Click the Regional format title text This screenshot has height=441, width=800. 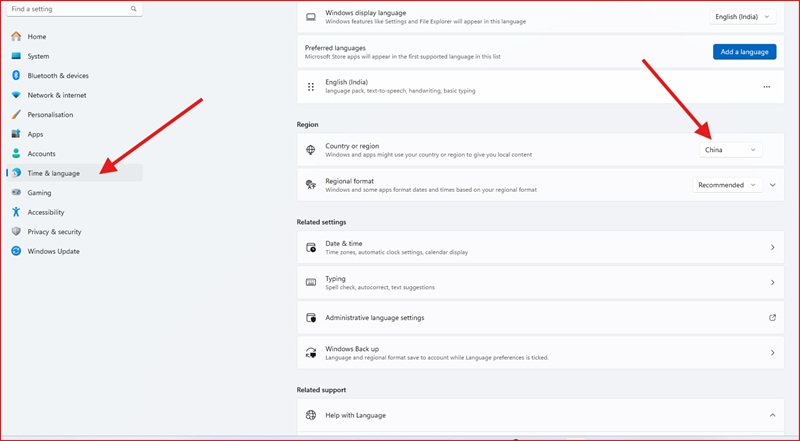(x=349, y=181)
